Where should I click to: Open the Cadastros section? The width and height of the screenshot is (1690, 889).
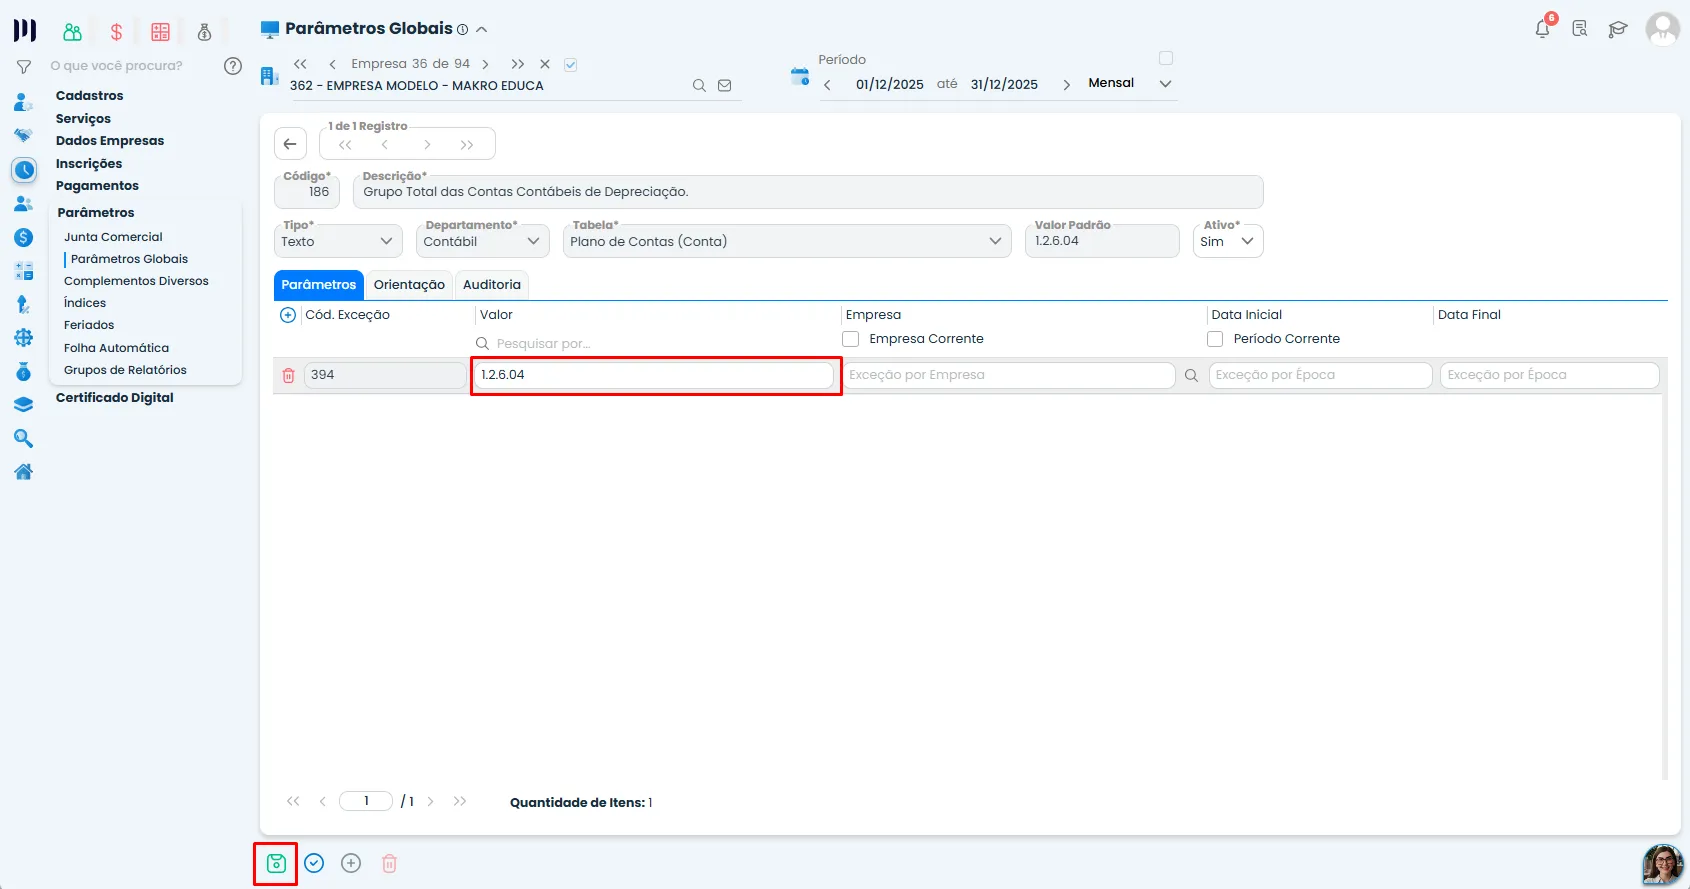90,96
